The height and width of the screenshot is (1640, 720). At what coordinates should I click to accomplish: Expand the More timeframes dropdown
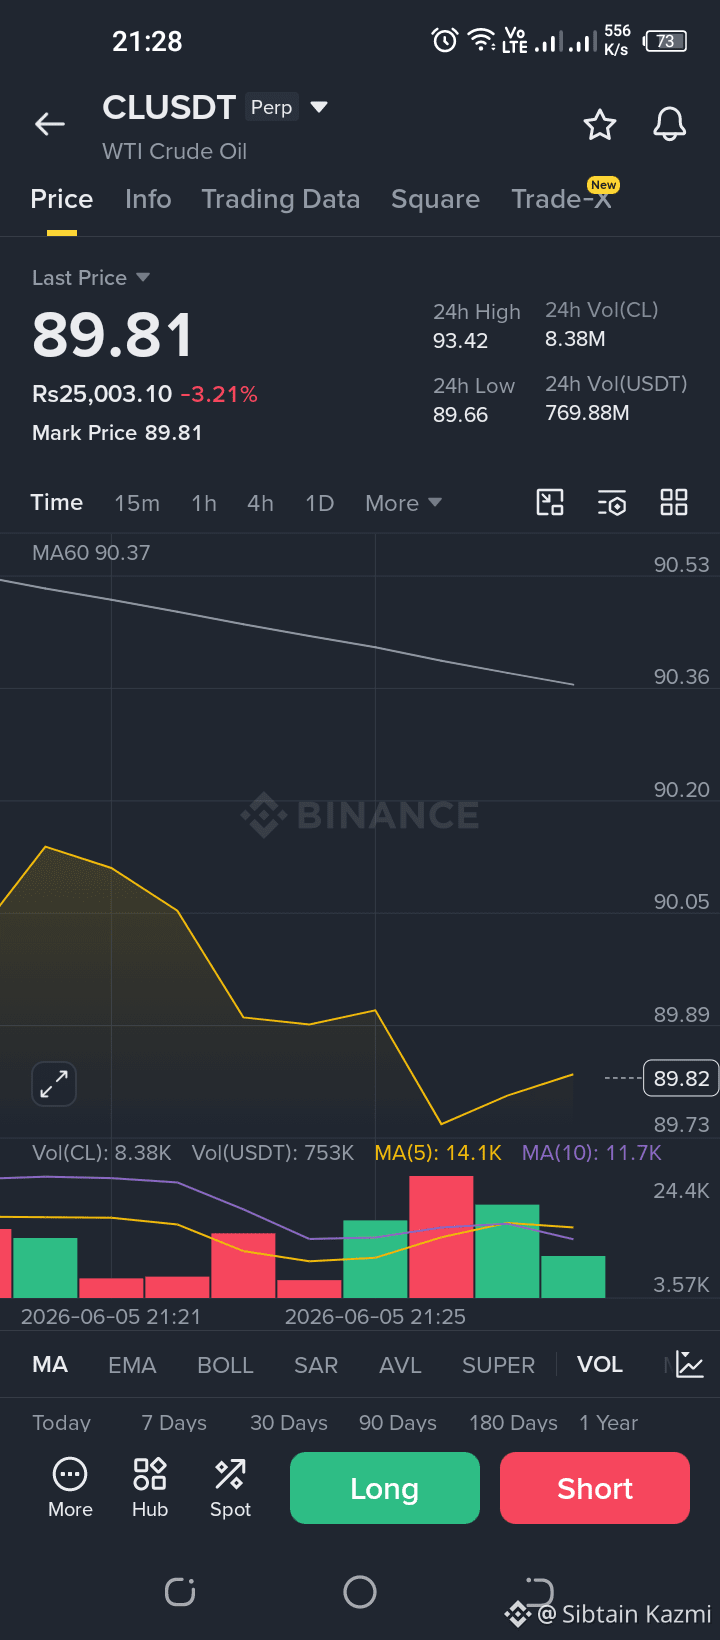pyautogui.click(x=404, y=503)
